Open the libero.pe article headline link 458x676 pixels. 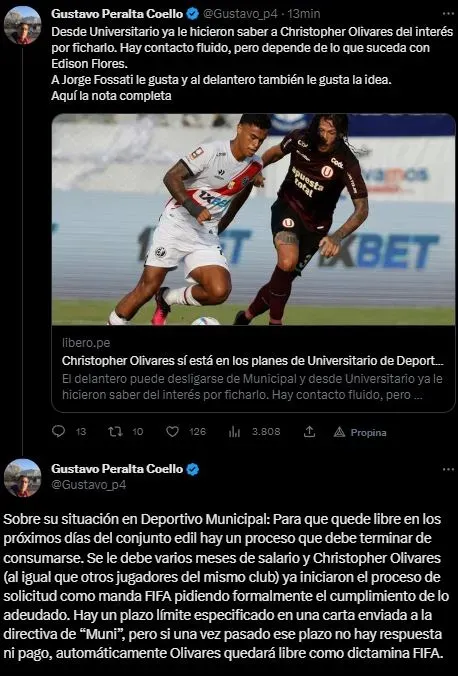[x=253, y=361]
